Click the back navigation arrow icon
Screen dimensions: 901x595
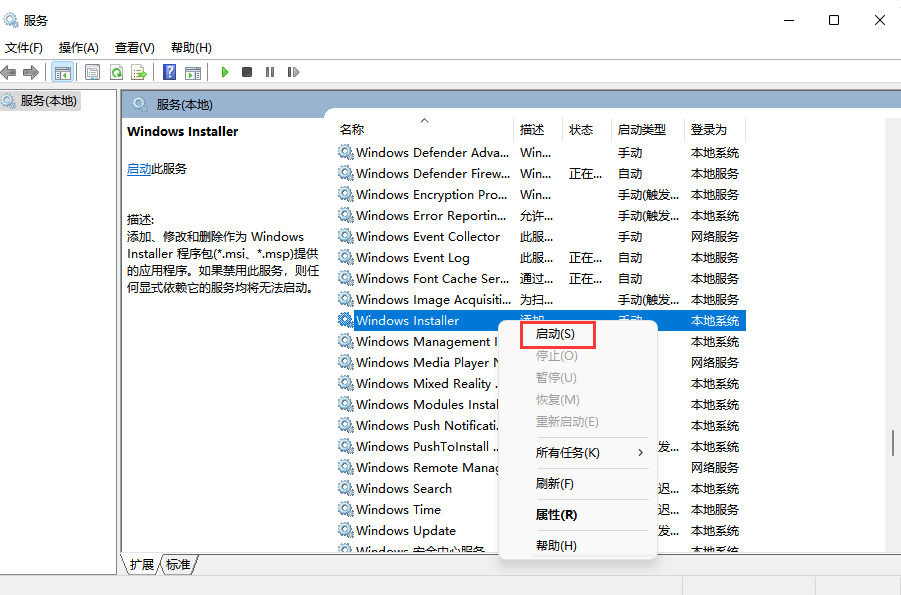click(x=9, y=71)
